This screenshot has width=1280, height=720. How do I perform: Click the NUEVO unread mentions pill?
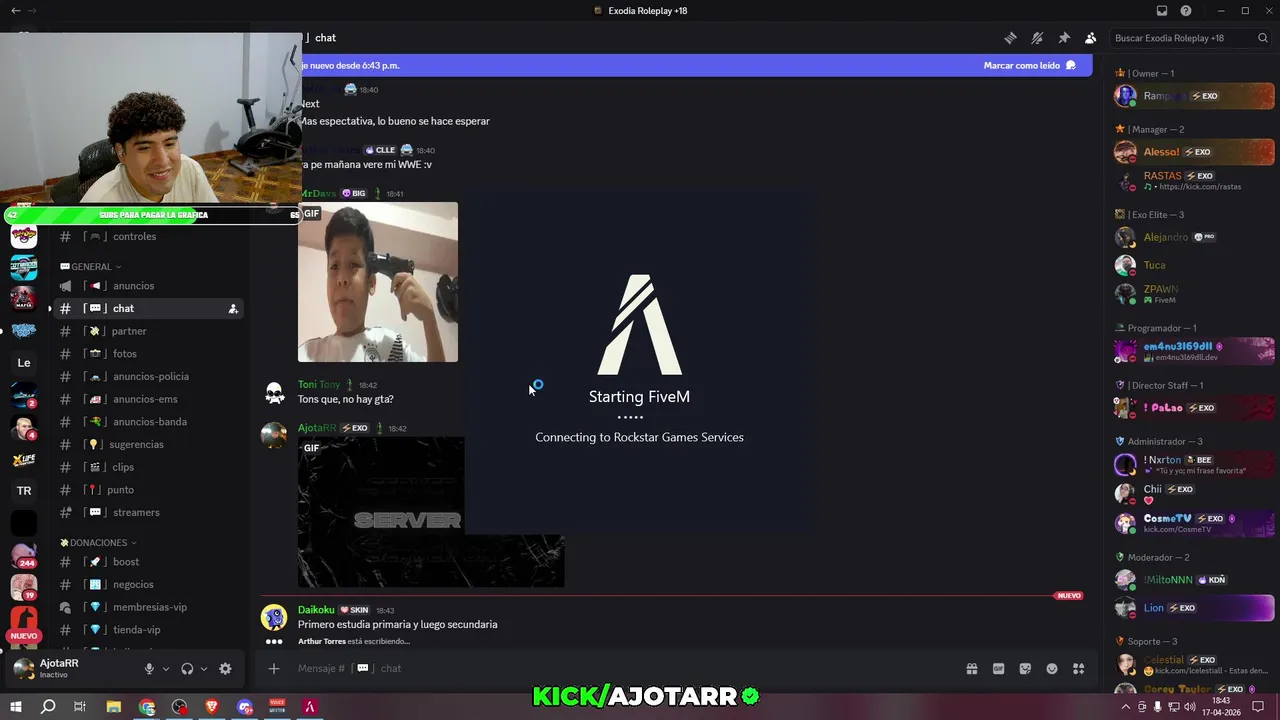tap(24, 636)
